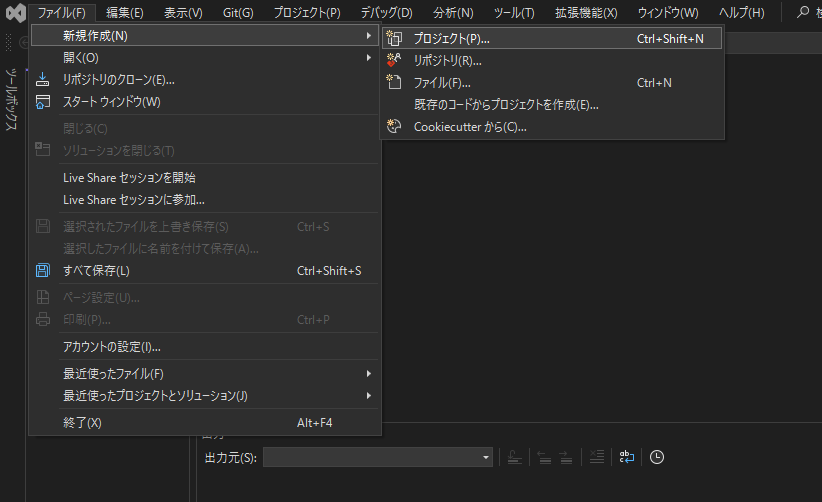Choose 開く(O) menu entry
822x502 pixels.
tap(204, 58)
